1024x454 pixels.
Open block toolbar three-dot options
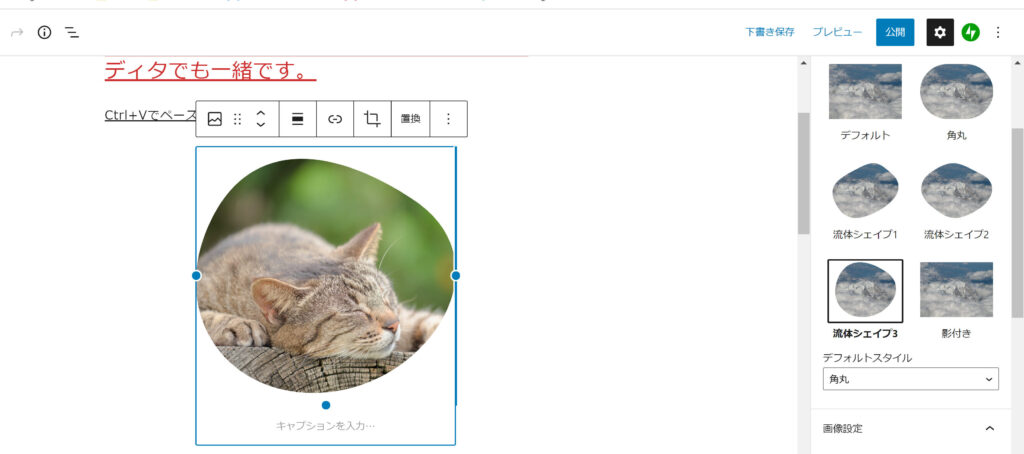point(448,119)
